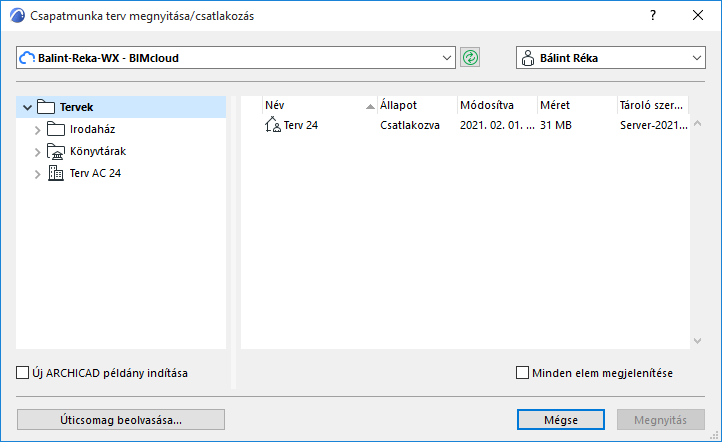Screen dimensions: 722x442
Task: Click the project list scroll down arrow
Action: point(697,341)
